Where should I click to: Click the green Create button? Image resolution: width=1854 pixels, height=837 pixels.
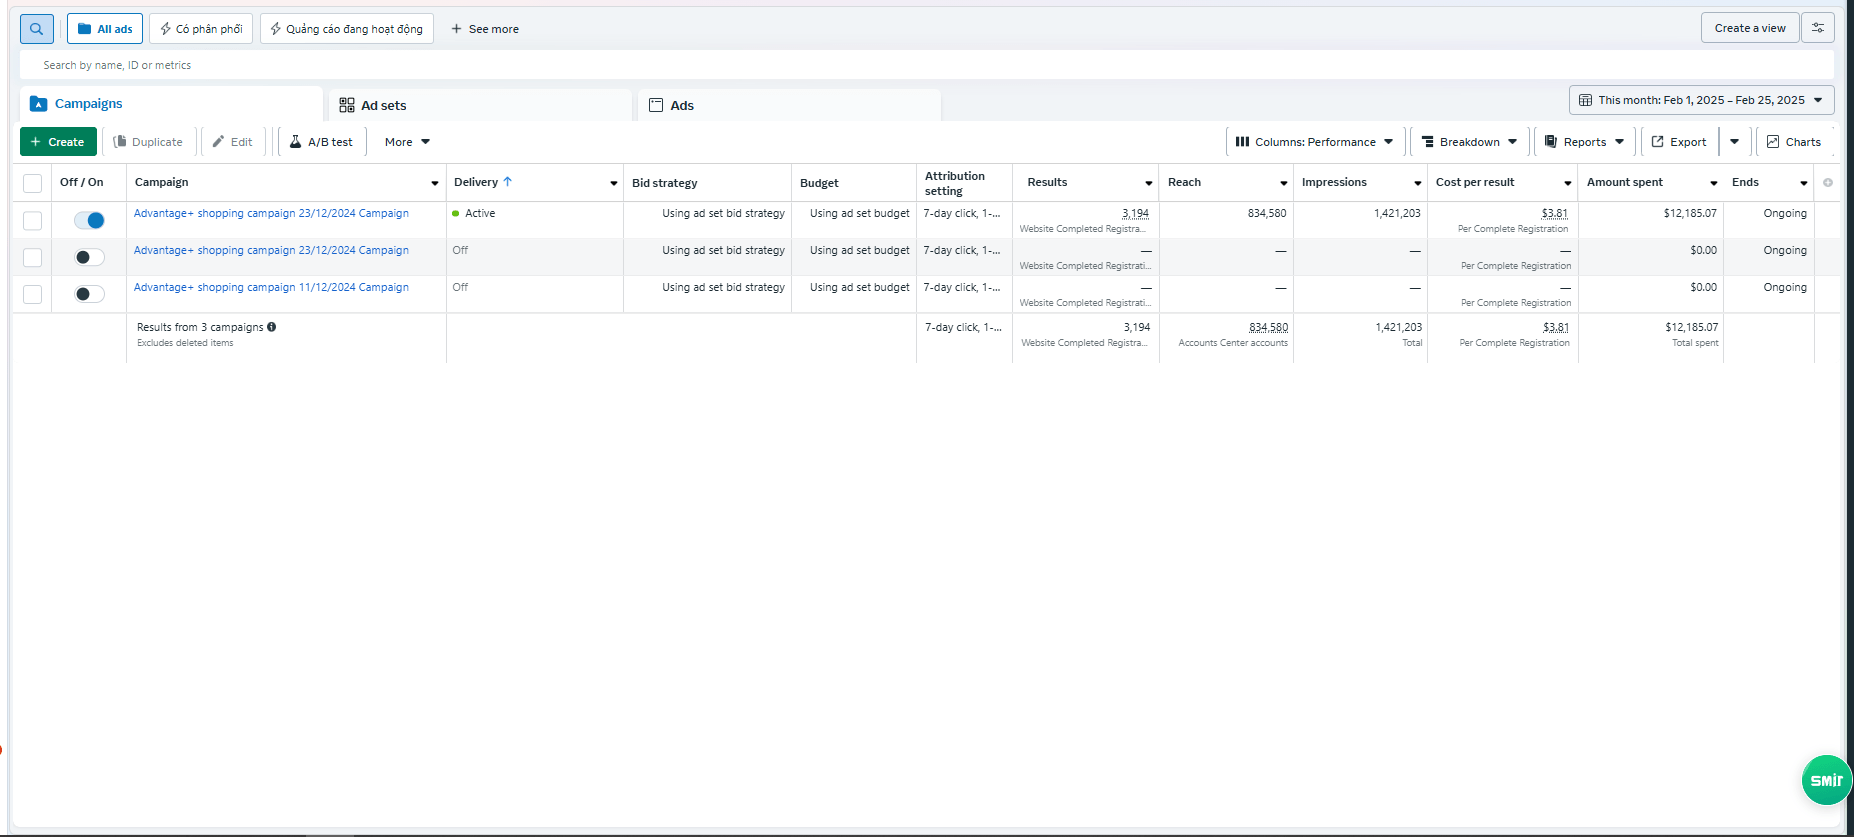(58, 142)
